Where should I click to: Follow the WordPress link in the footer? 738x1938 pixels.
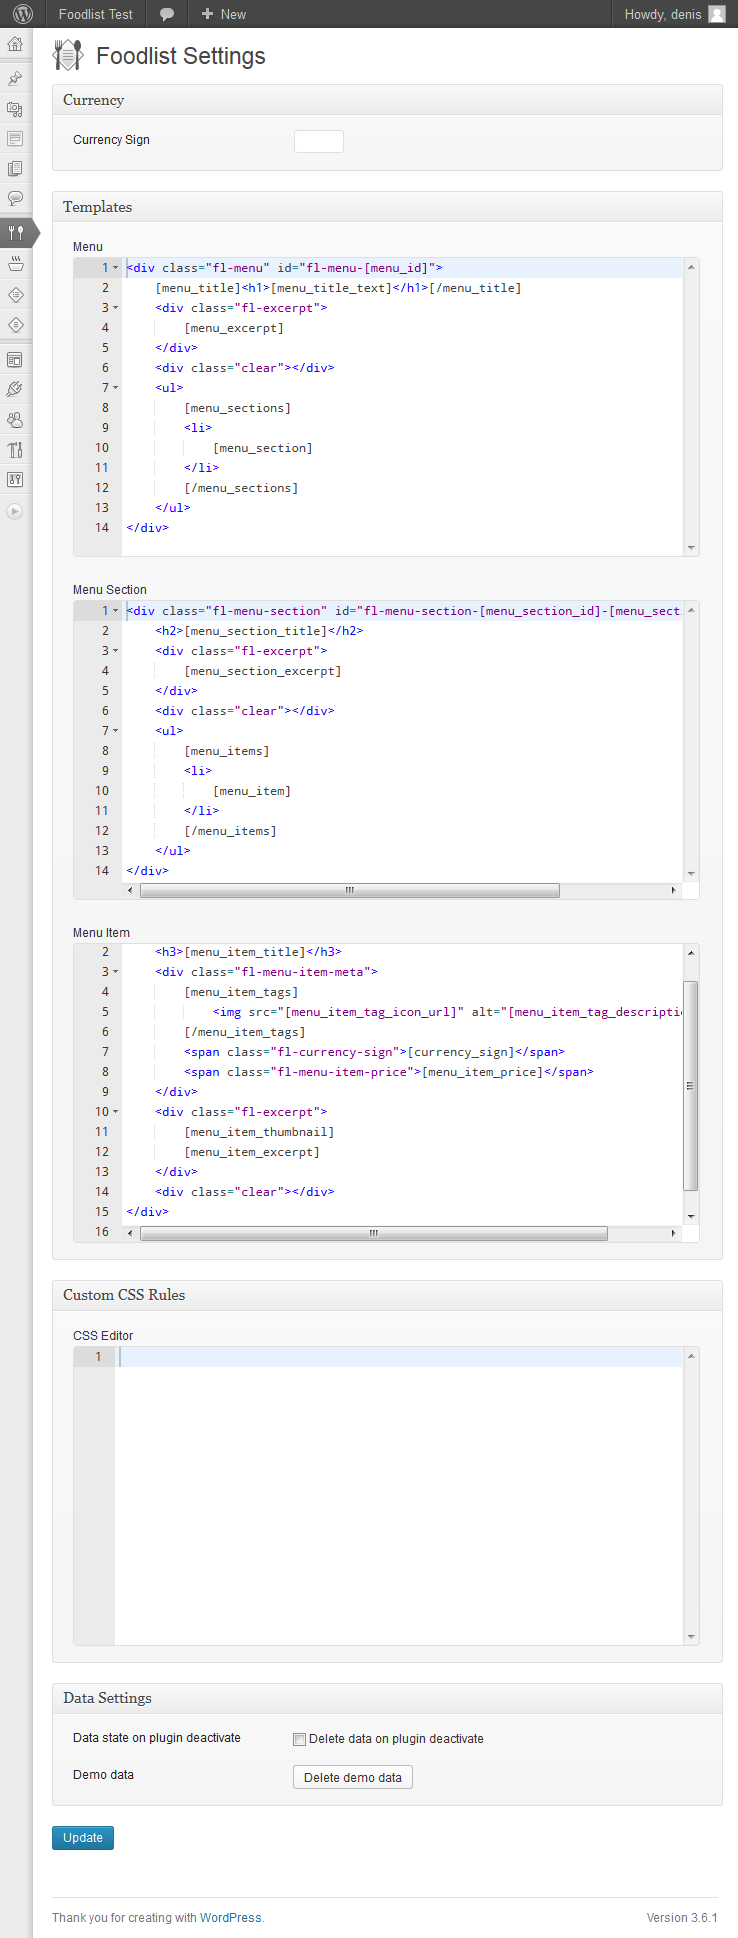231,1918
